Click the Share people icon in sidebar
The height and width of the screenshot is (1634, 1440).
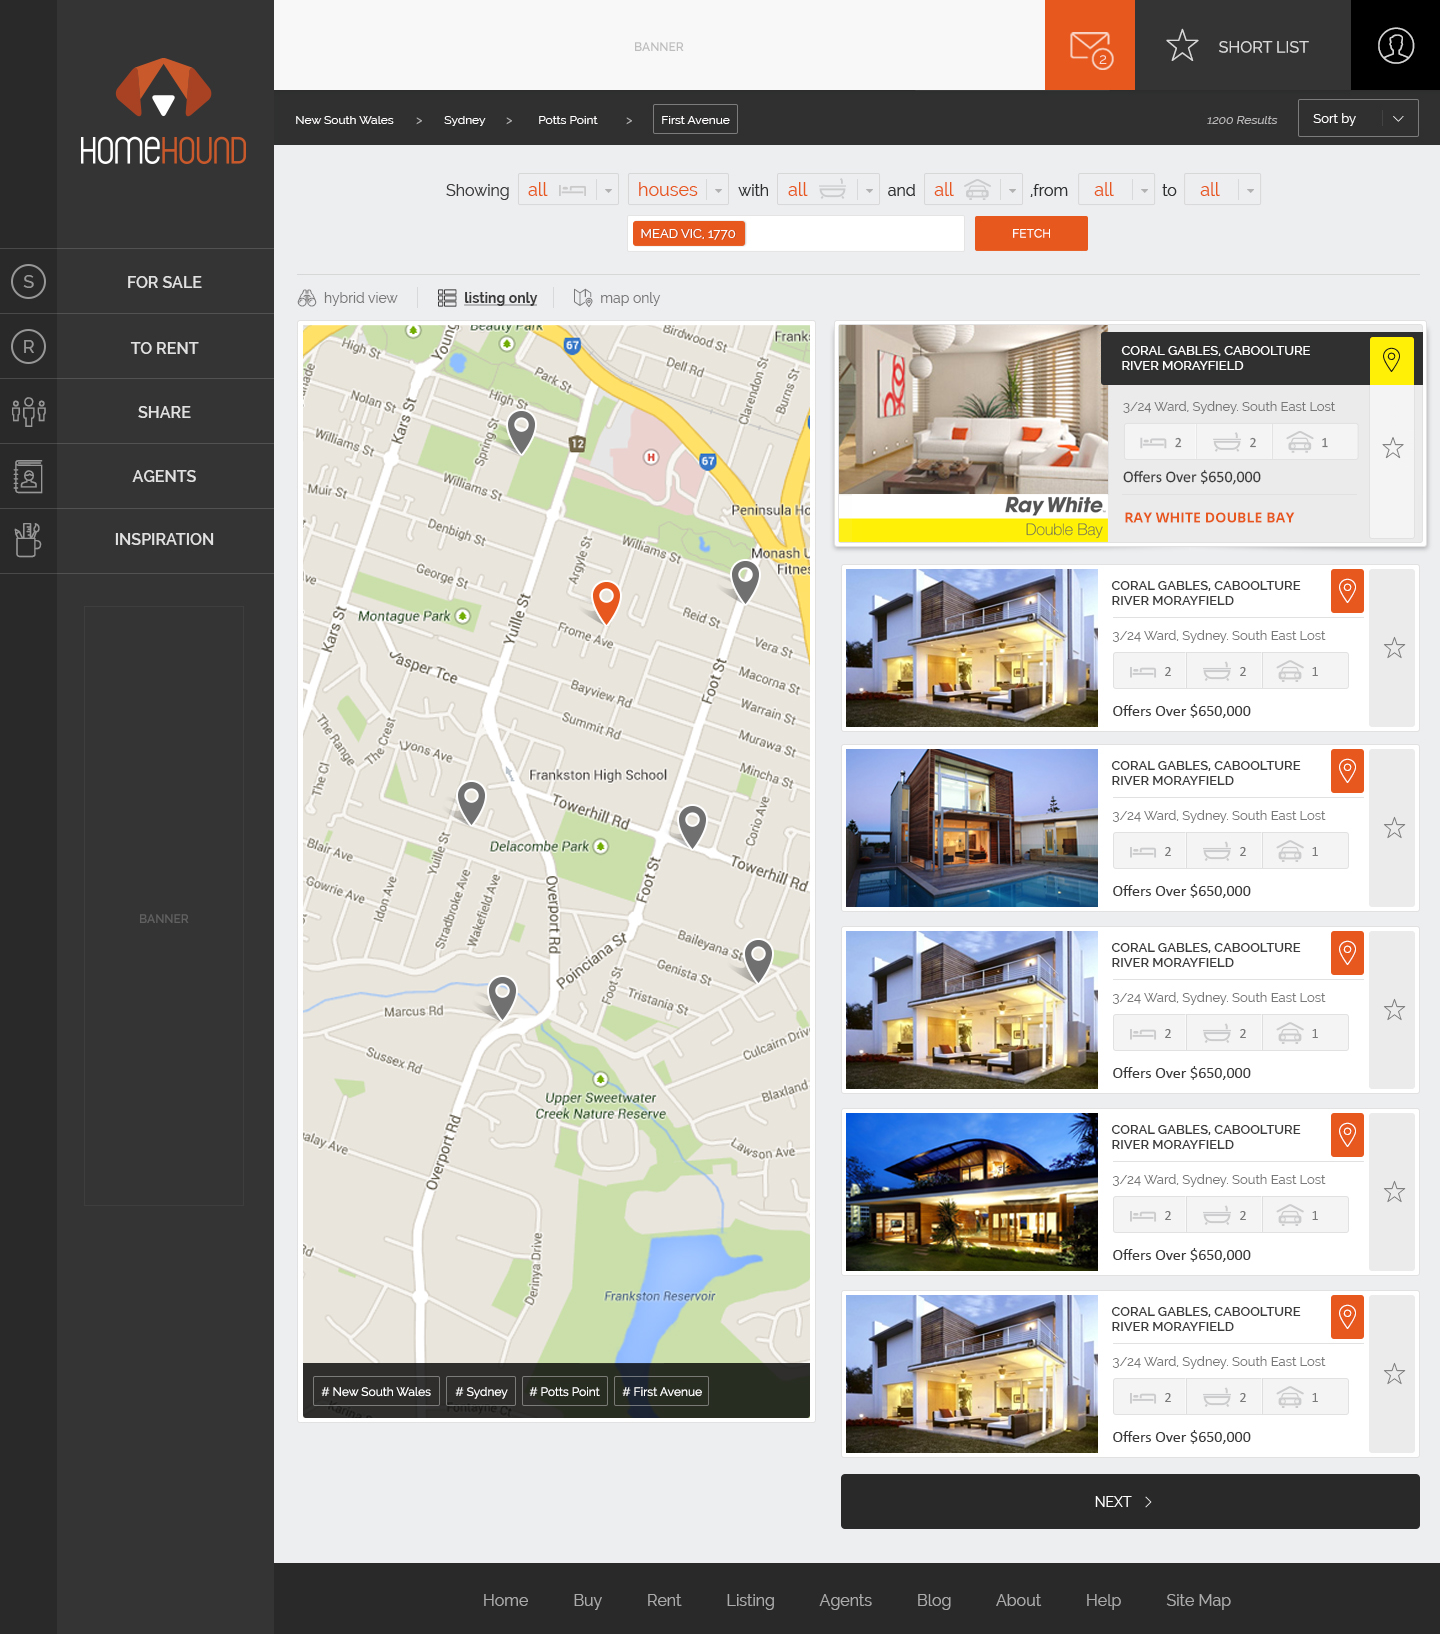(28, 411)
